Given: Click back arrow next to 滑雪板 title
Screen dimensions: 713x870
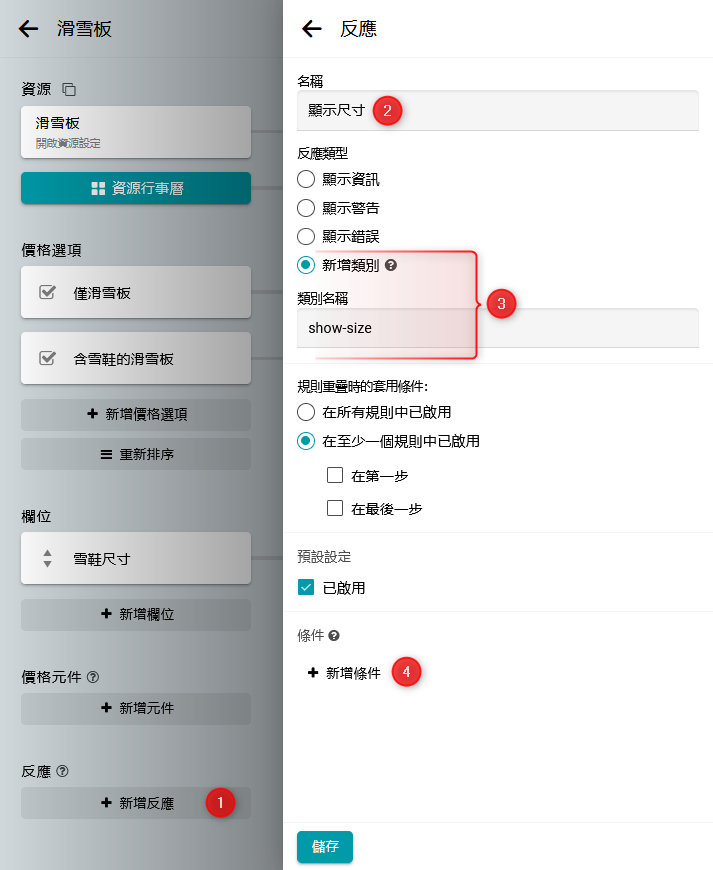Looking at the screenshot, I should coord(29,29).
